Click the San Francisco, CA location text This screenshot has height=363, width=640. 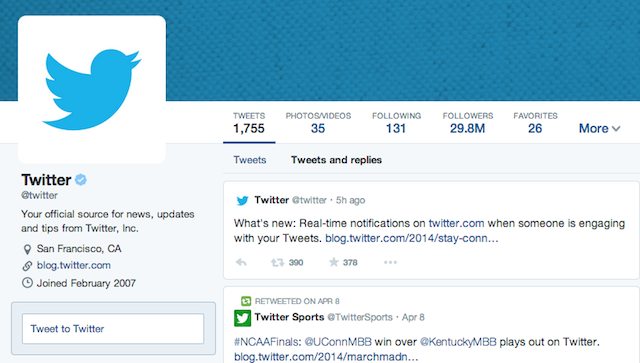79,249
